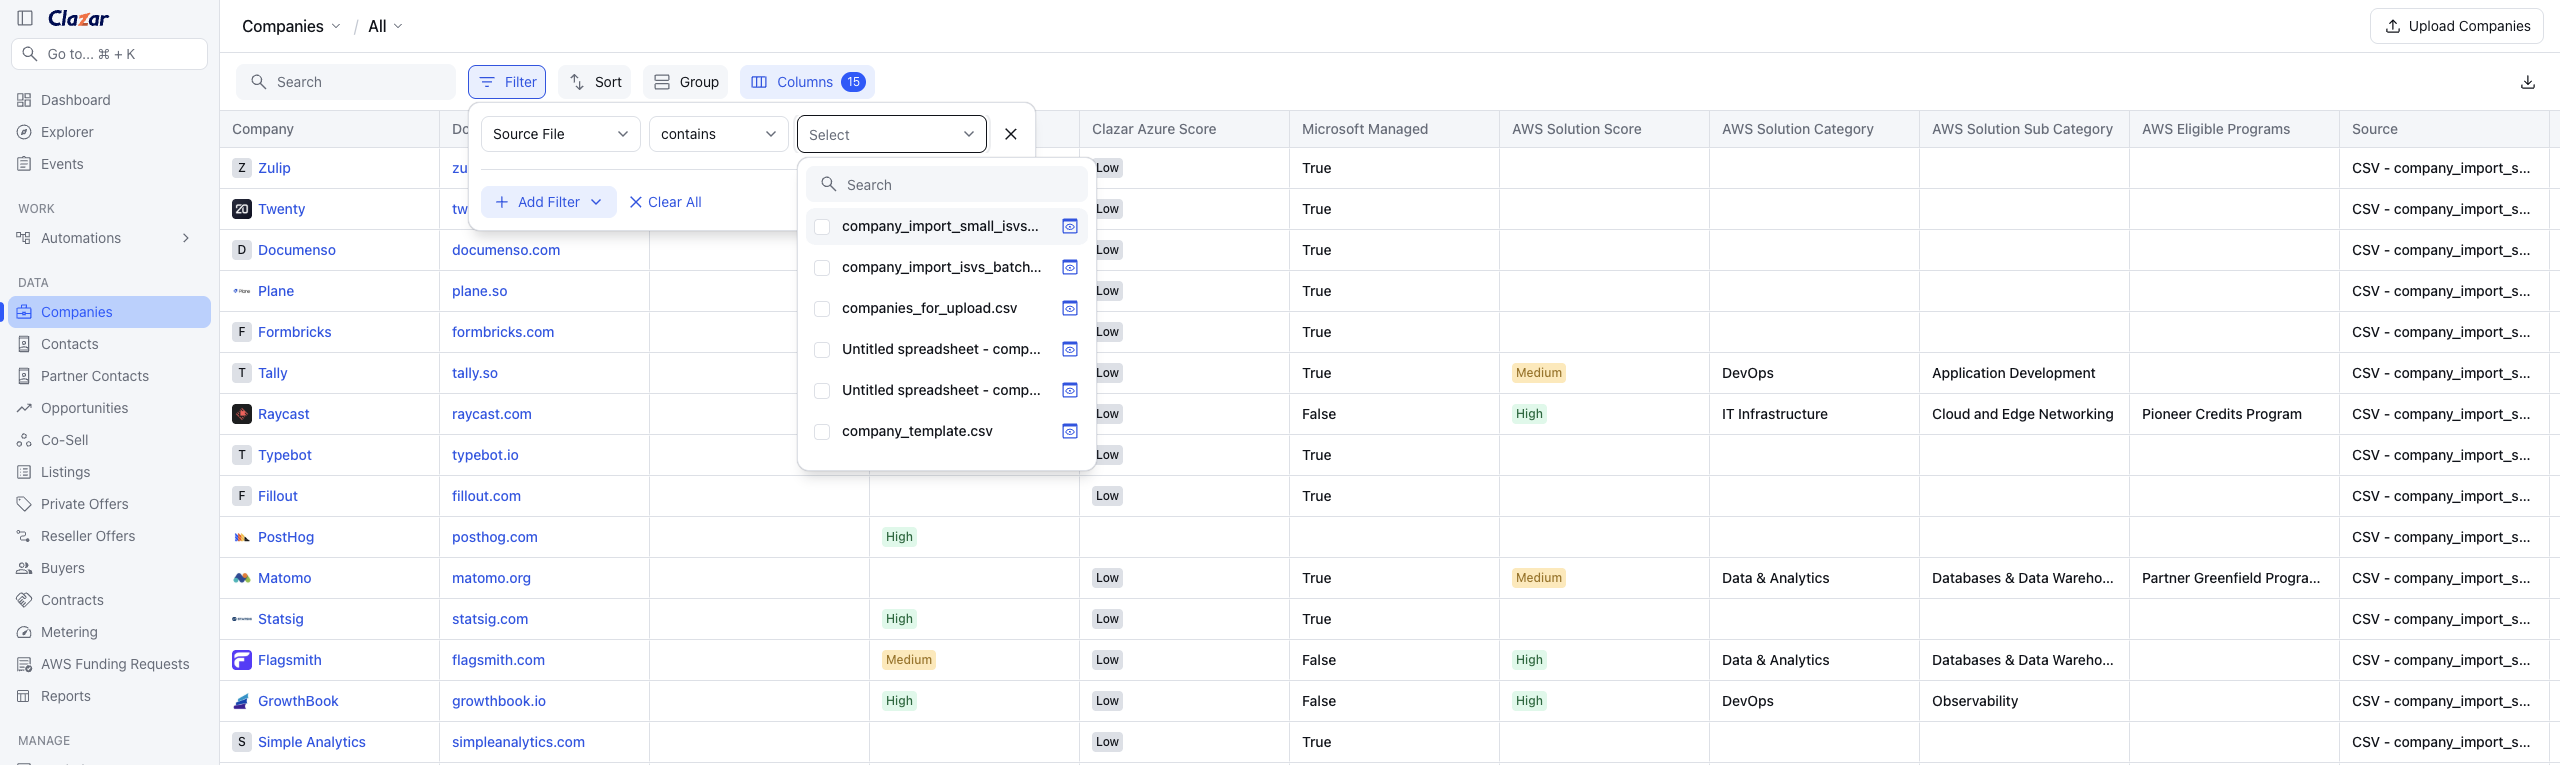The image size is (2560, 765).
Task: Open the Source File field dropdown
Action: click(560, 134)
